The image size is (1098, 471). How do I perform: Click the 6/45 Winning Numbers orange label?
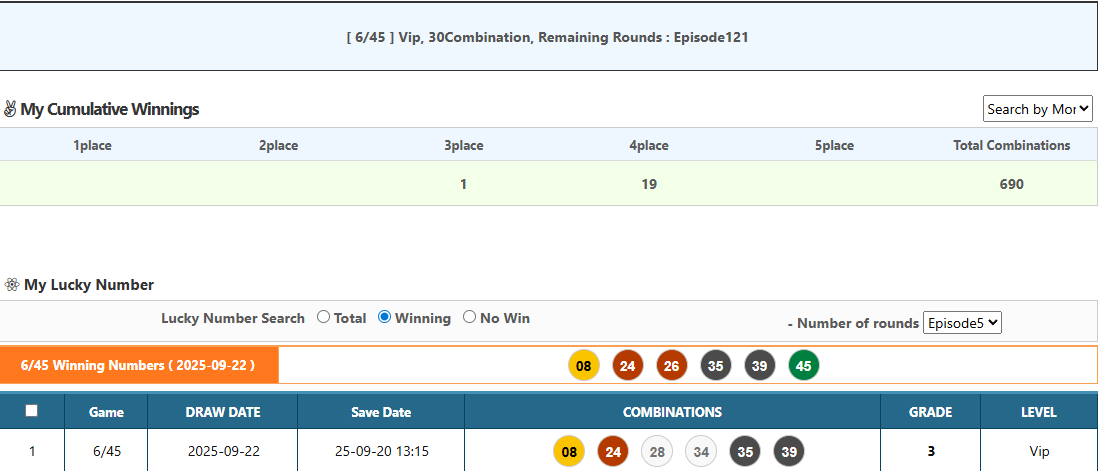coord(139,365)
